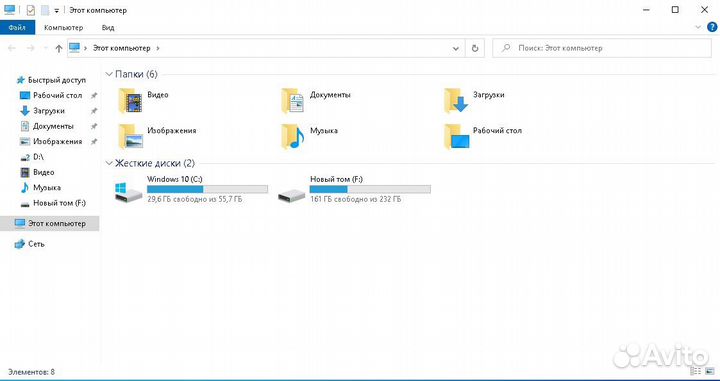
Task: Click the system window icon in title bar
Action: pos(10,10)
